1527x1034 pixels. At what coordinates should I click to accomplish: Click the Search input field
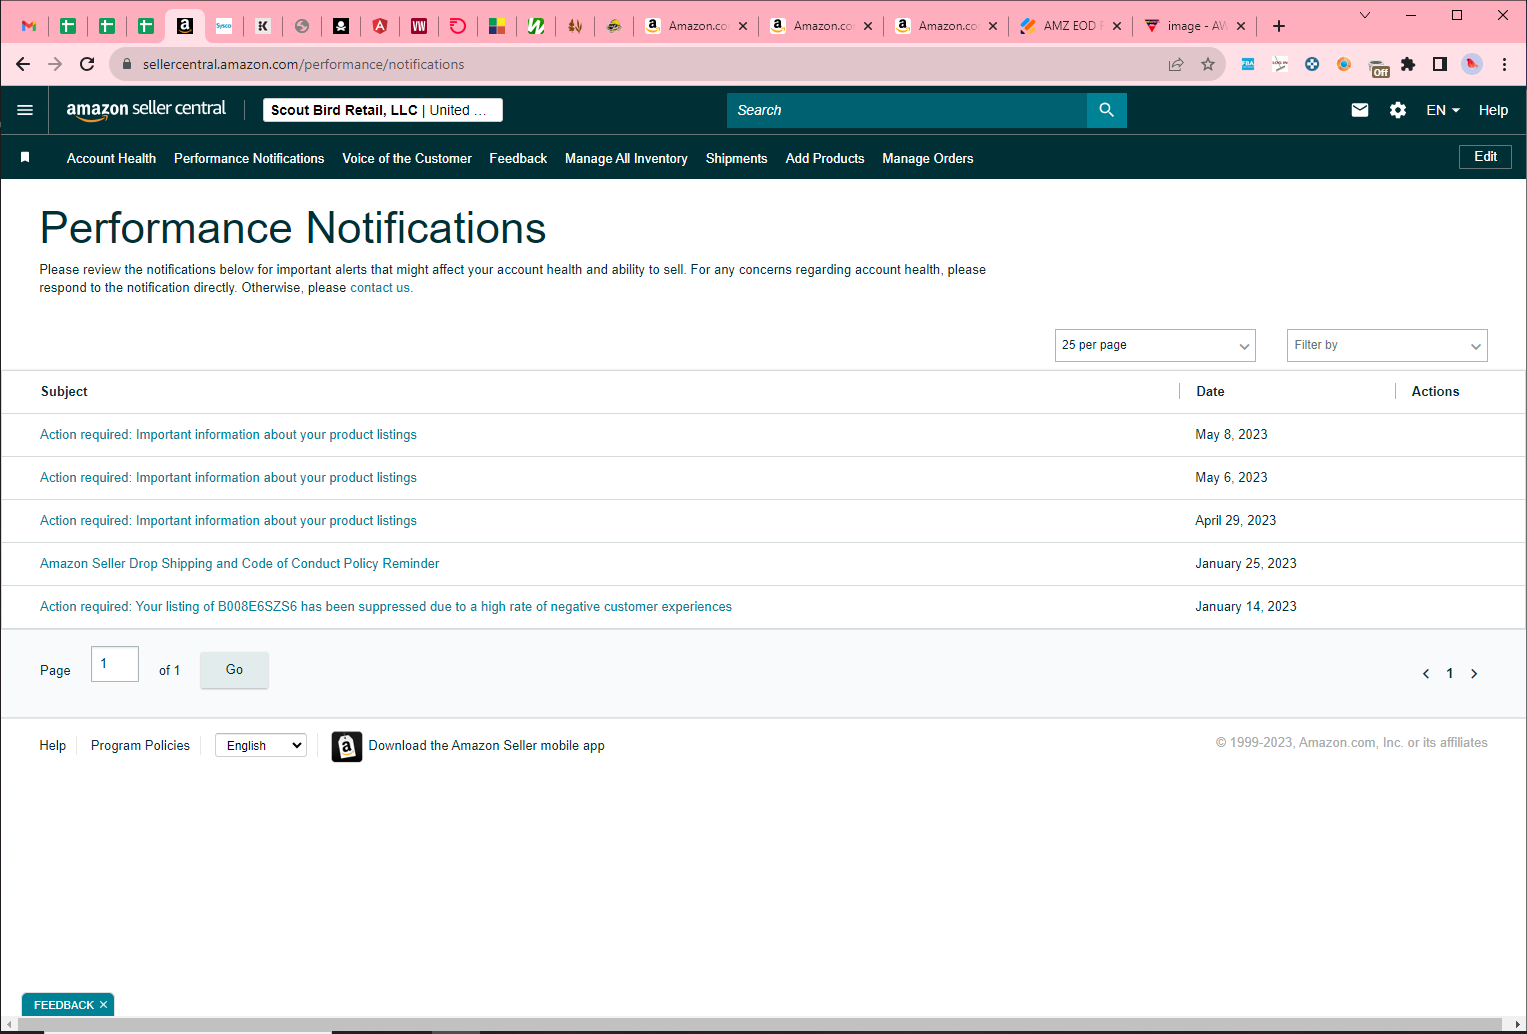coord(907,110)
